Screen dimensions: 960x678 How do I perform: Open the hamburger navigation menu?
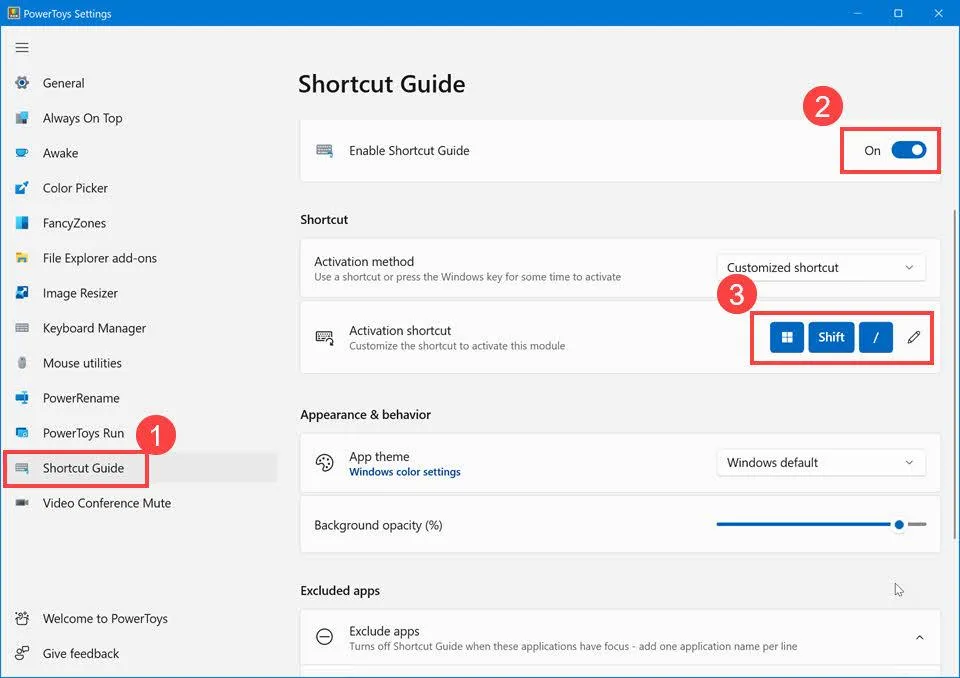22,48
